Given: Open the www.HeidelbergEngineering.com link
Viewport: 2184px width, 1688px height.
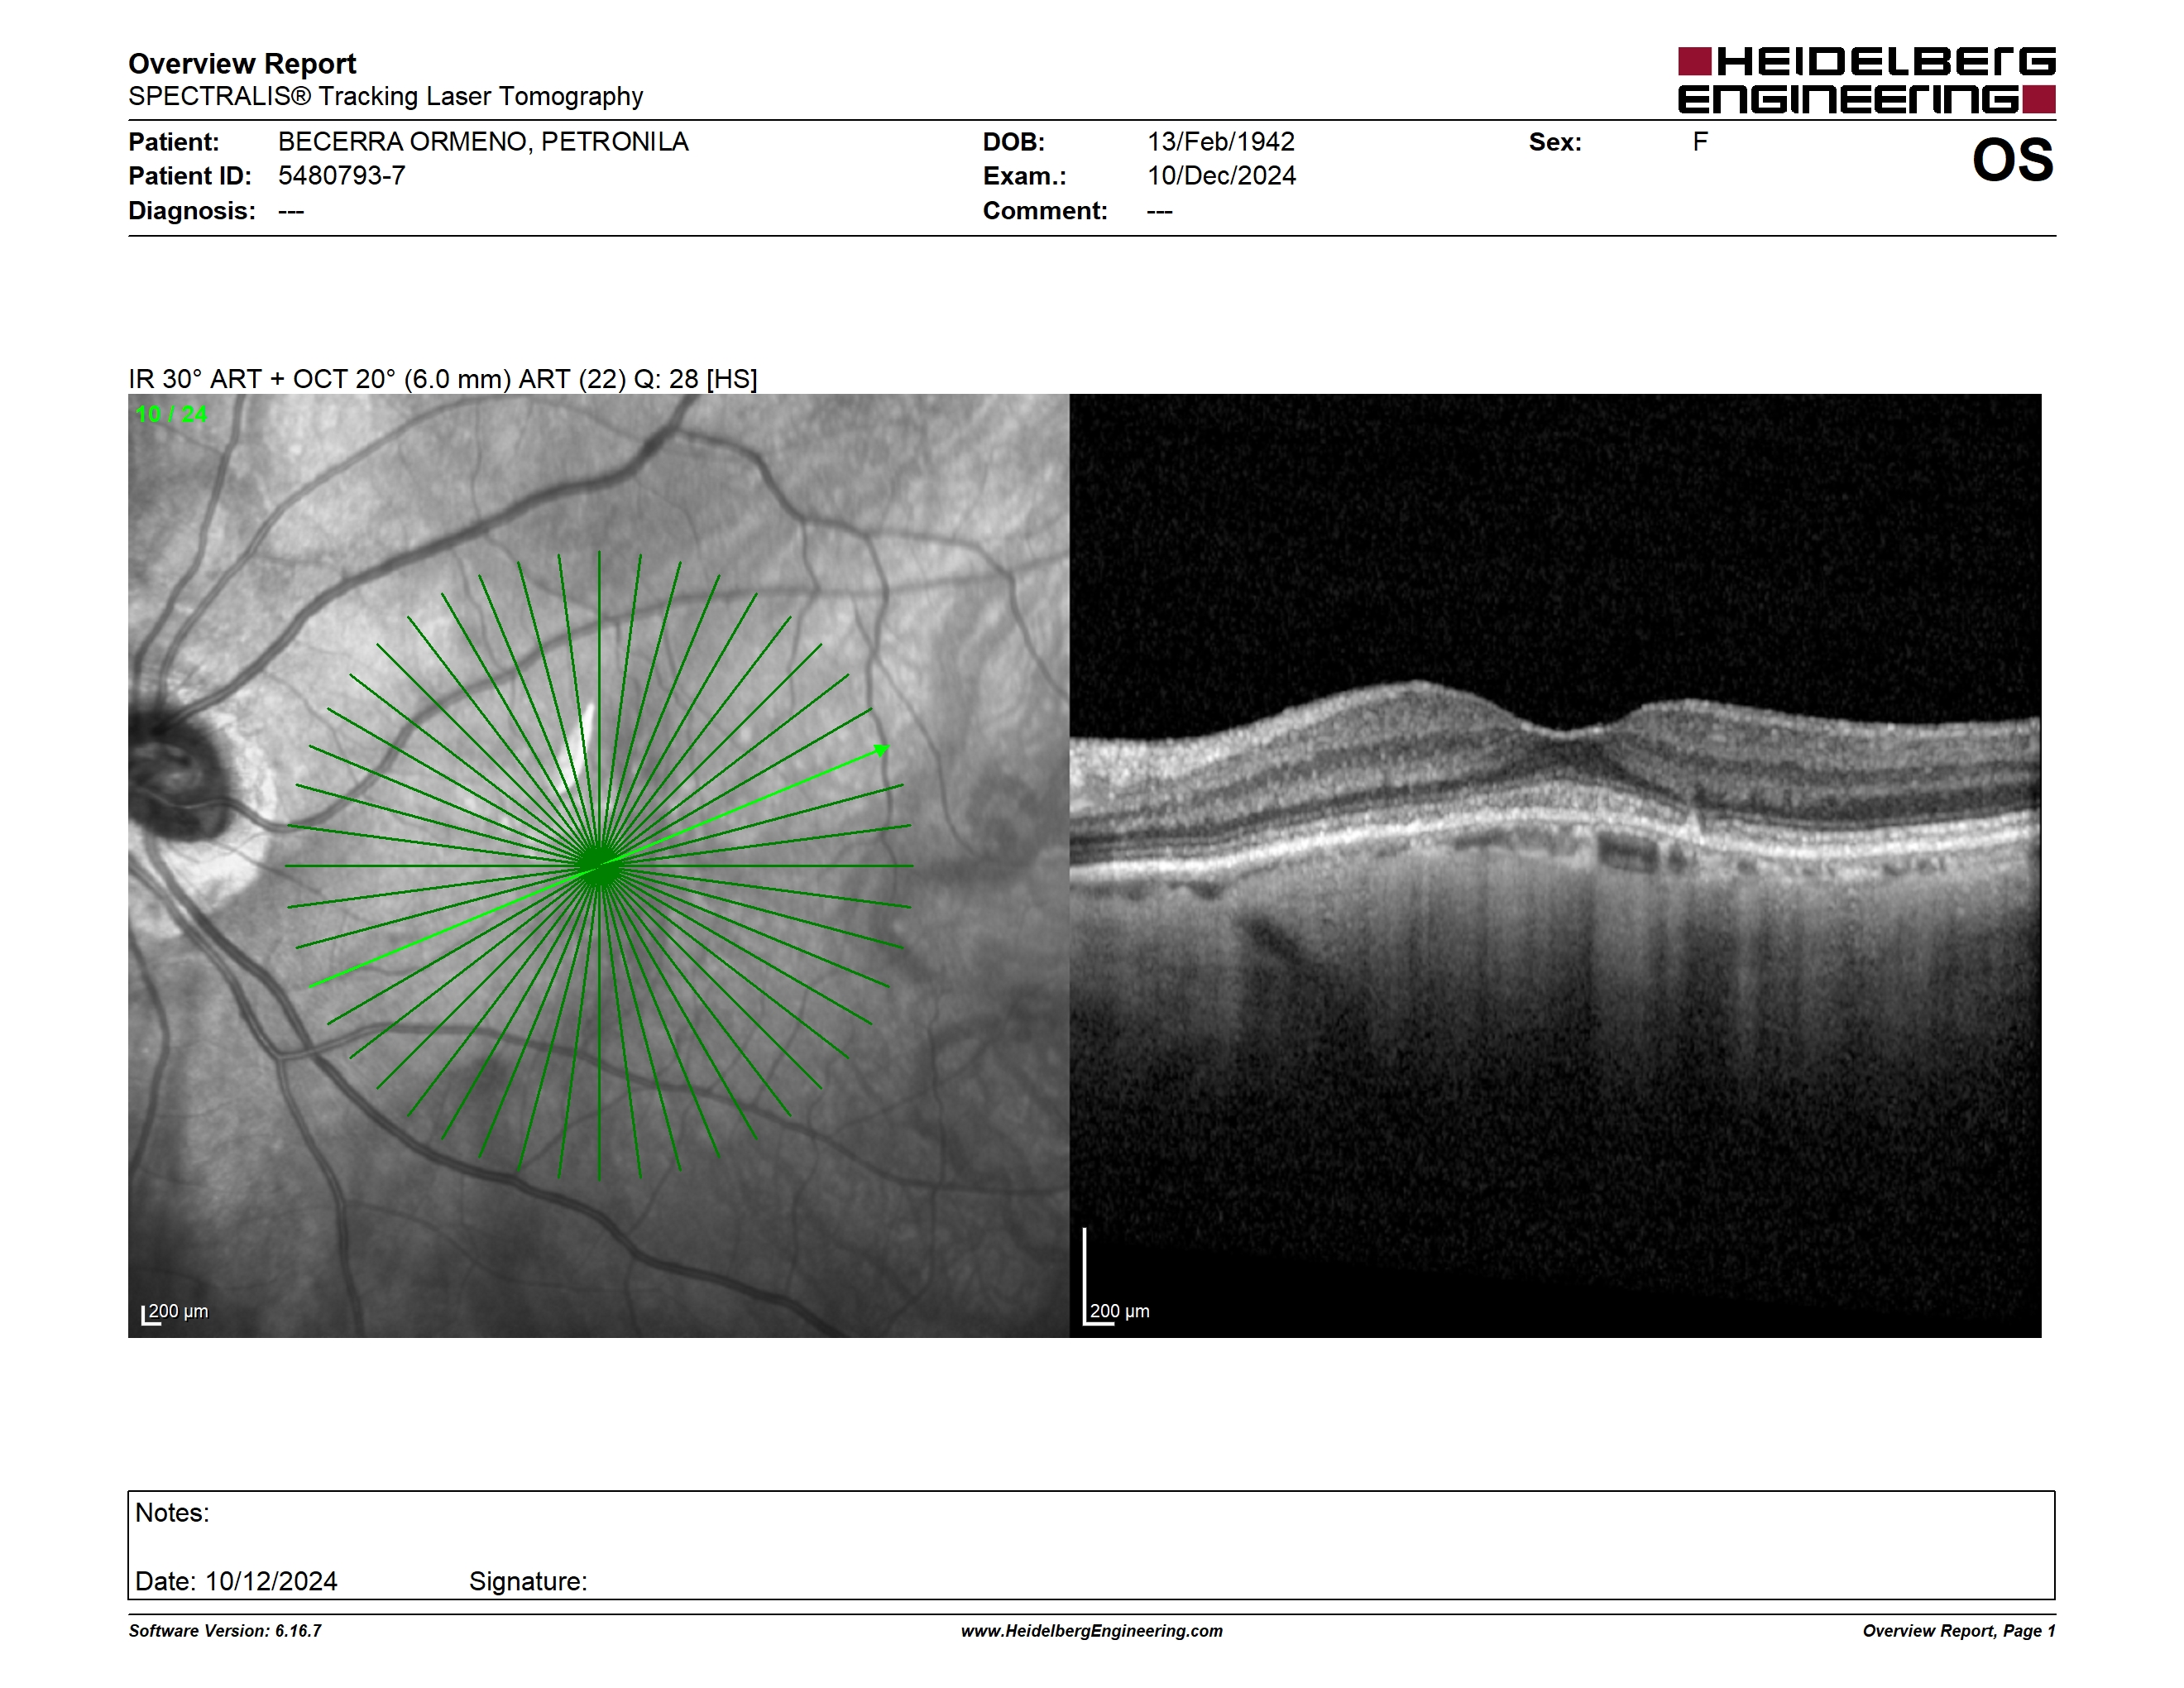Looking at the screenshot, I should (x=1092, y=1631).
